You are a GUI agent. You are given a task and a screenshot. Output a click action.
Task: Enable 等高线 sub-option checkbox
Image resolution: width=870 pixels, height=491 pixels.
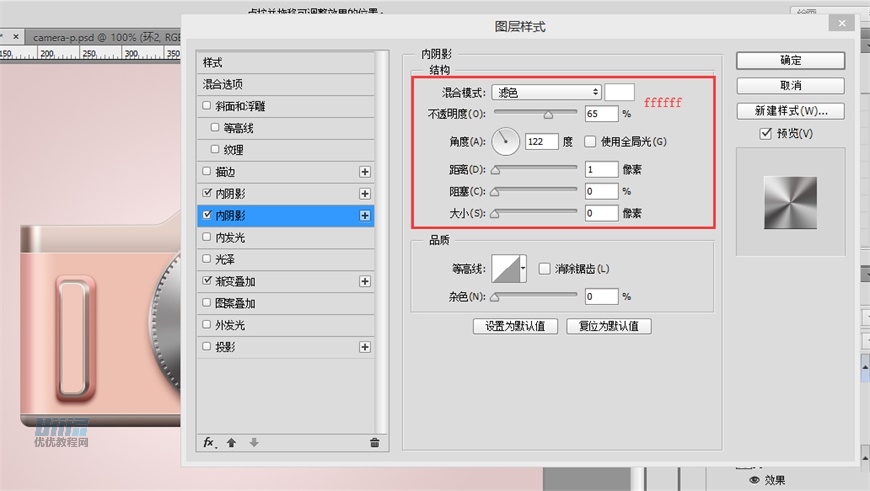pyautogui.click(x=215, y=128)
